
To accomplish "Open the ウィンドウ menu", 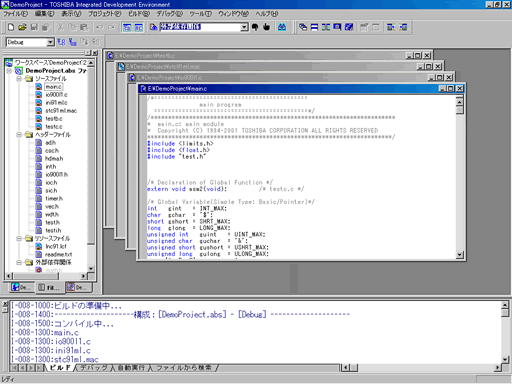I will 233,14.
